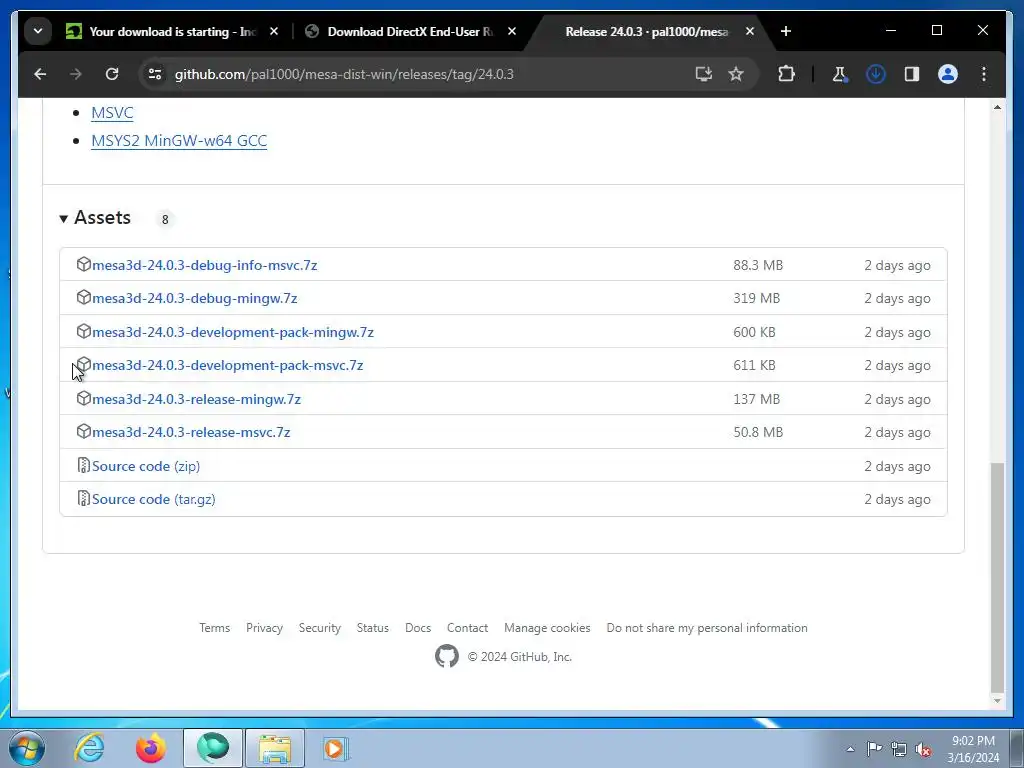Open the tab search dropdown
The height and width of the screenshot is (768, 1024).
pyautogui.click(x=38, y=31)
